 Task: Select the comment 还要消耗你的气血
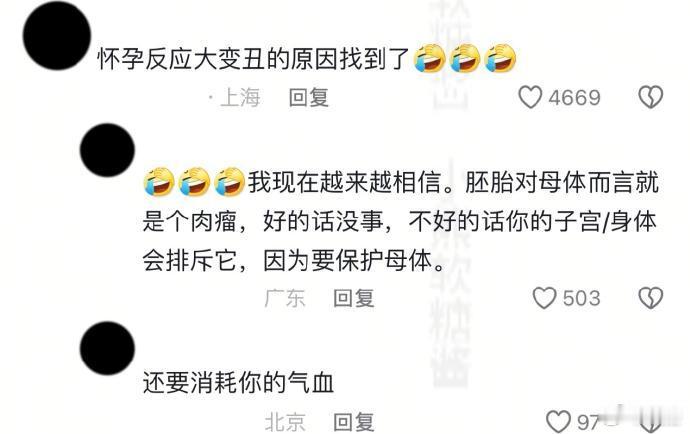coord(238,382)
